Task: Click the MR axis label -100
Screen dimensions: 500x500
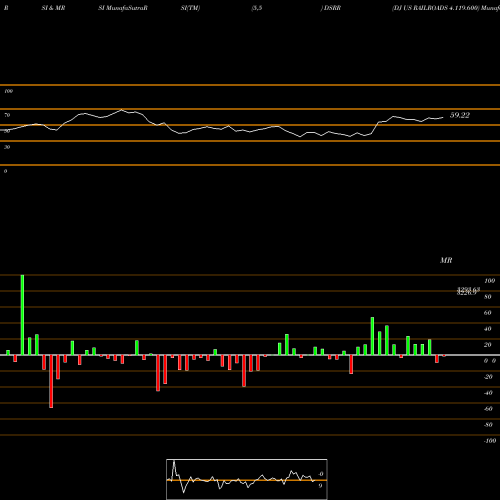Action: point(490,441)
